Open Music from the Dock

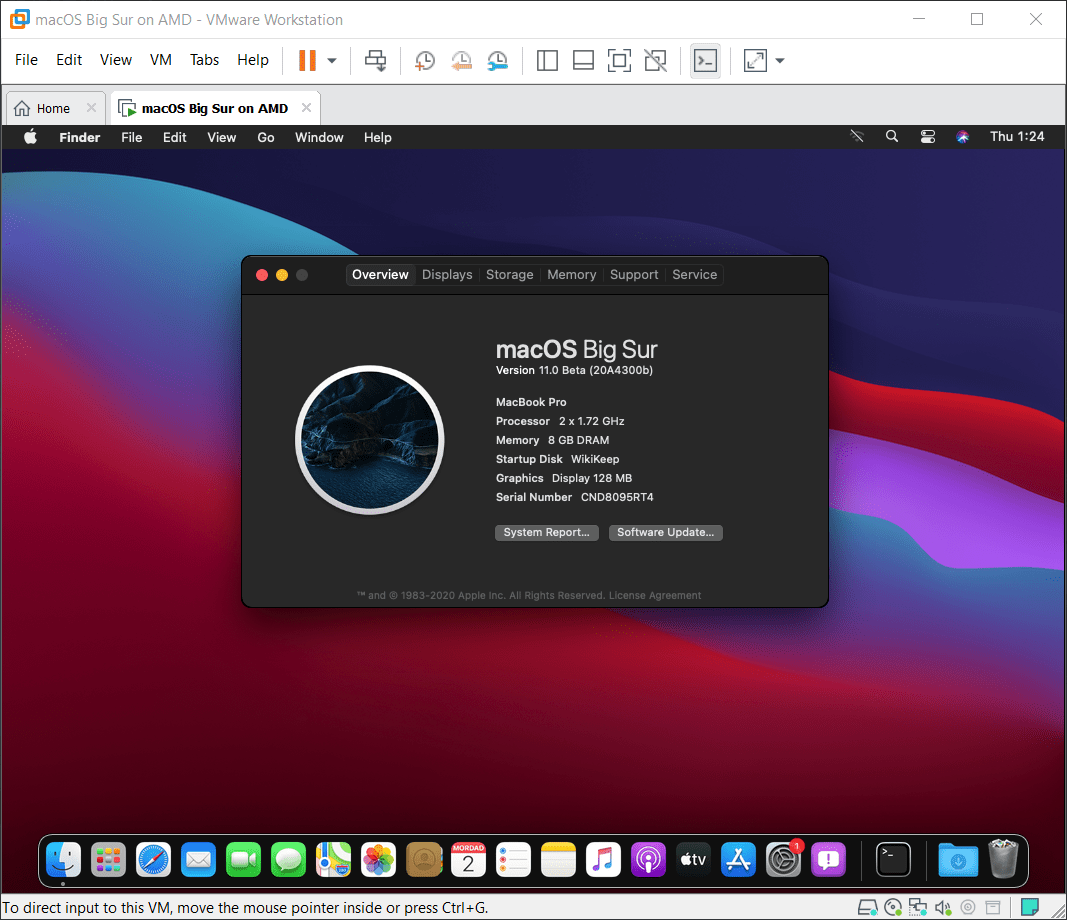point(603,859)
